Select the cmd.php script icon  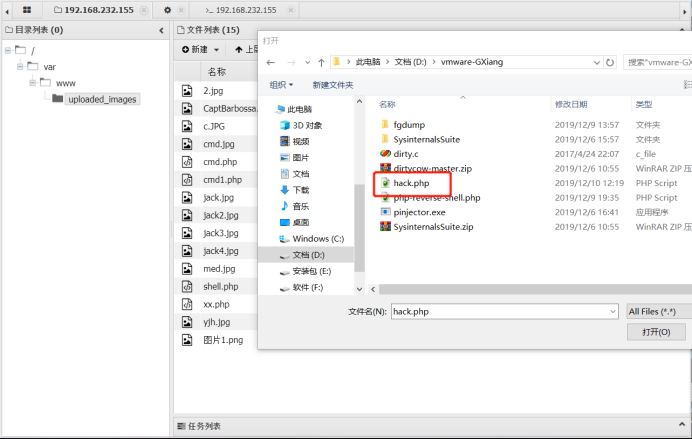click(187, 162)
